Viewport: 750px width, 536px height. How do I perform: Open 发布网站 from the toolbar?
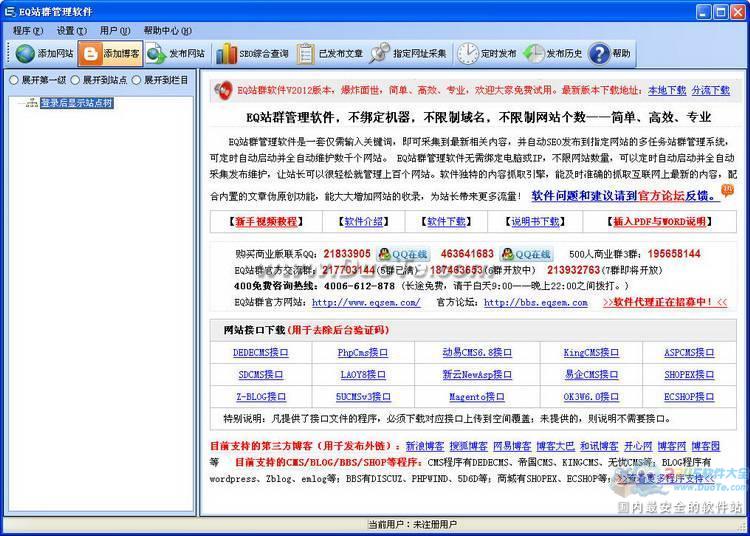[x=157, y=54]
